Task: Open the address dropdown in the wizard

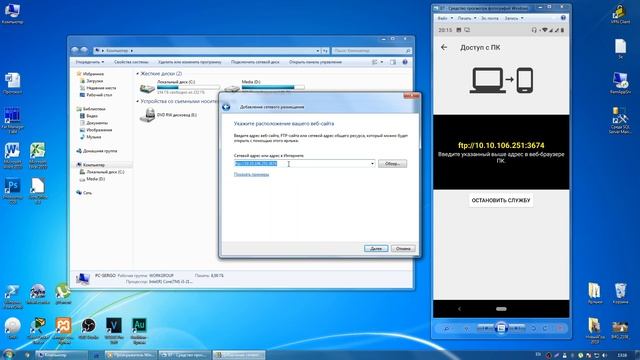Action: (372, 164)
